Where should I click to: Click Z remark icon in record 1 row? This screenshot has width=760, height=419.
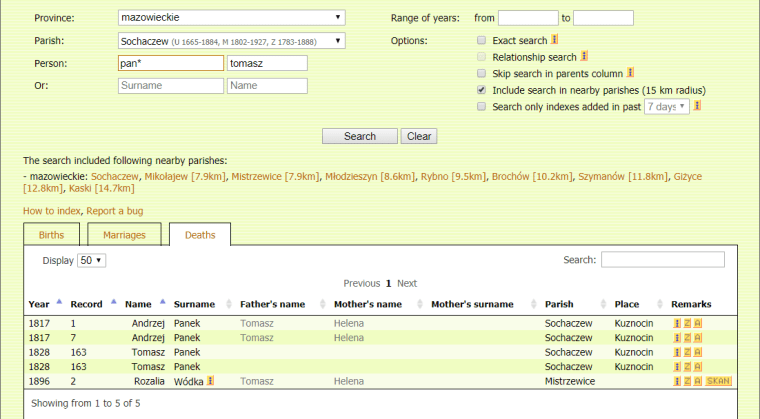(x=687, y=324)
